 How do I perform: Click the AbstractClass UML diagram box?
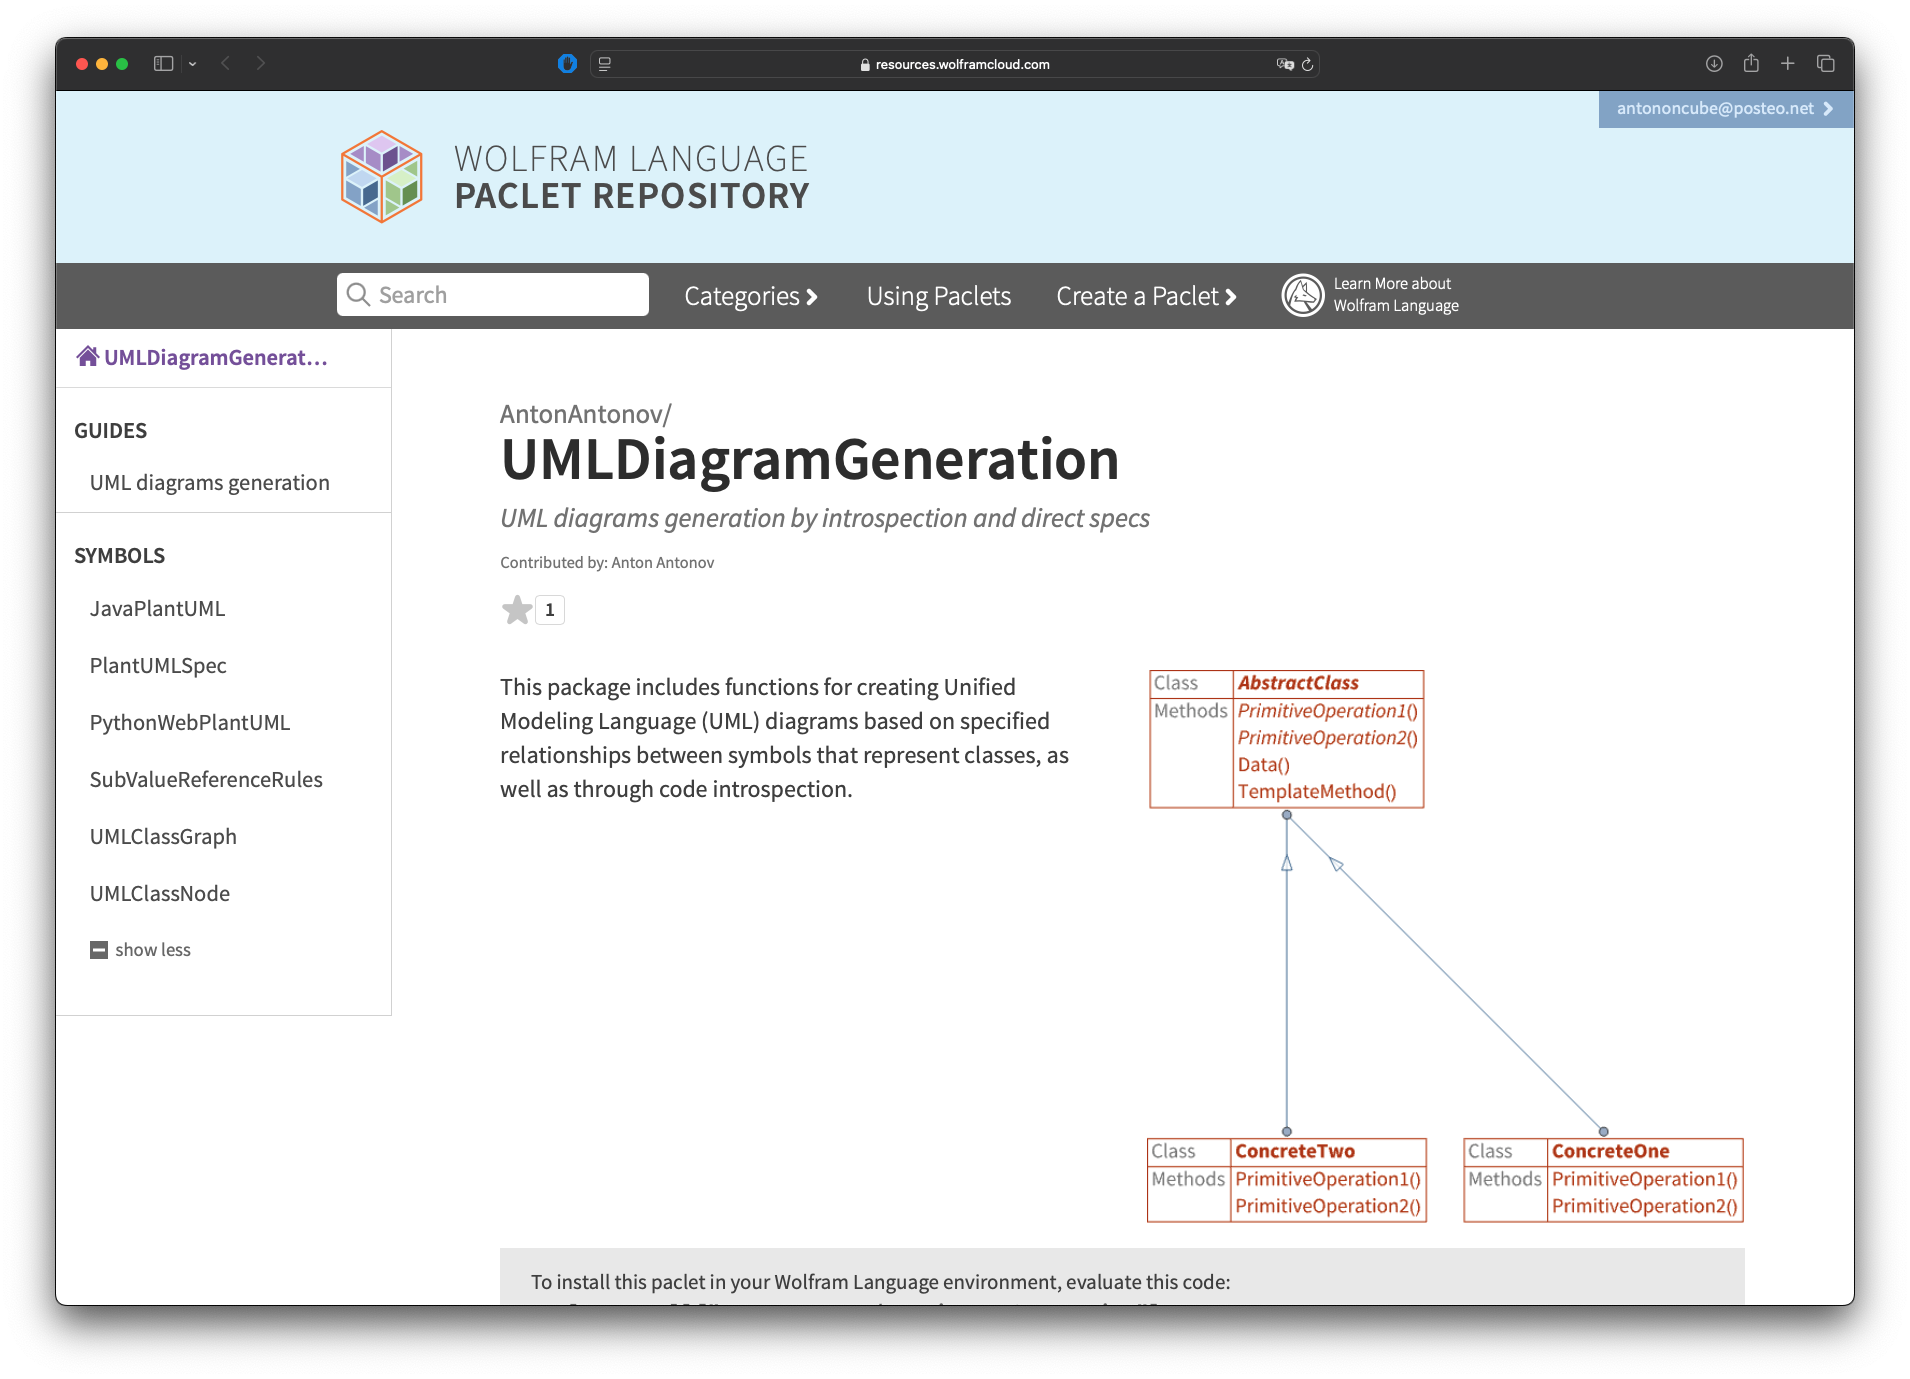coord(1286,738)
